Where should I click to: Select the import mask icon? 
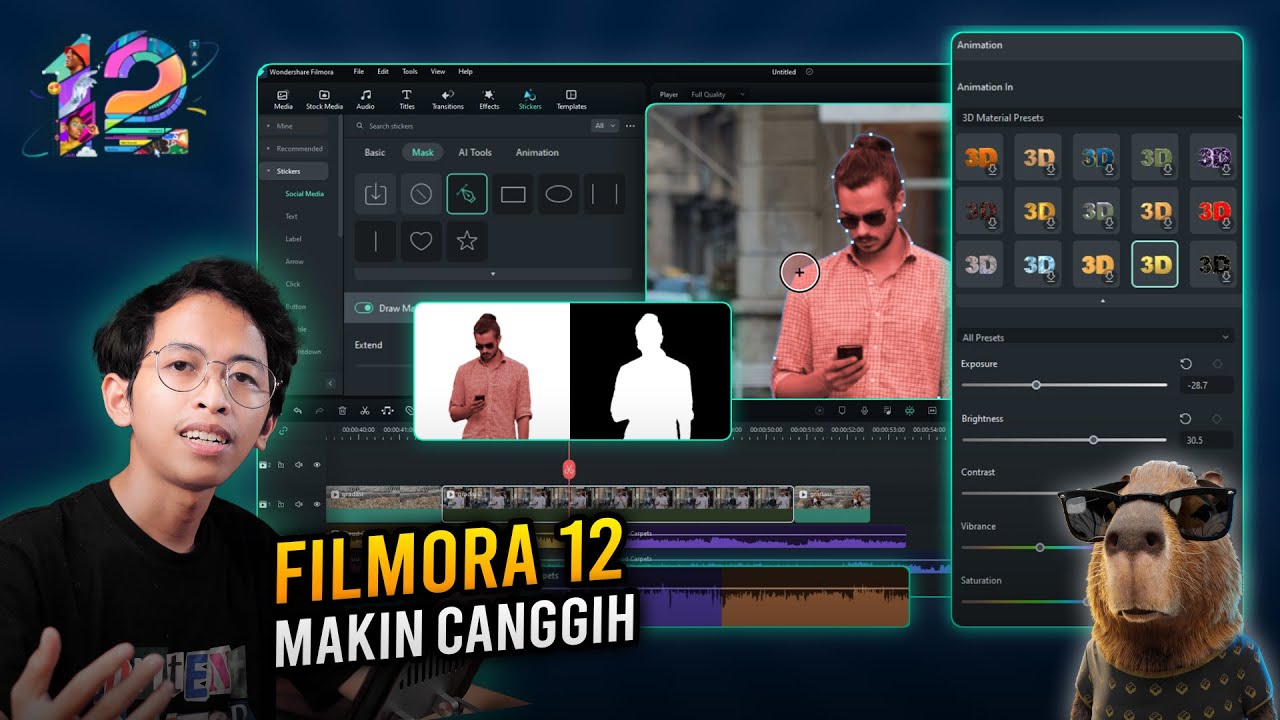coord(375,194)
